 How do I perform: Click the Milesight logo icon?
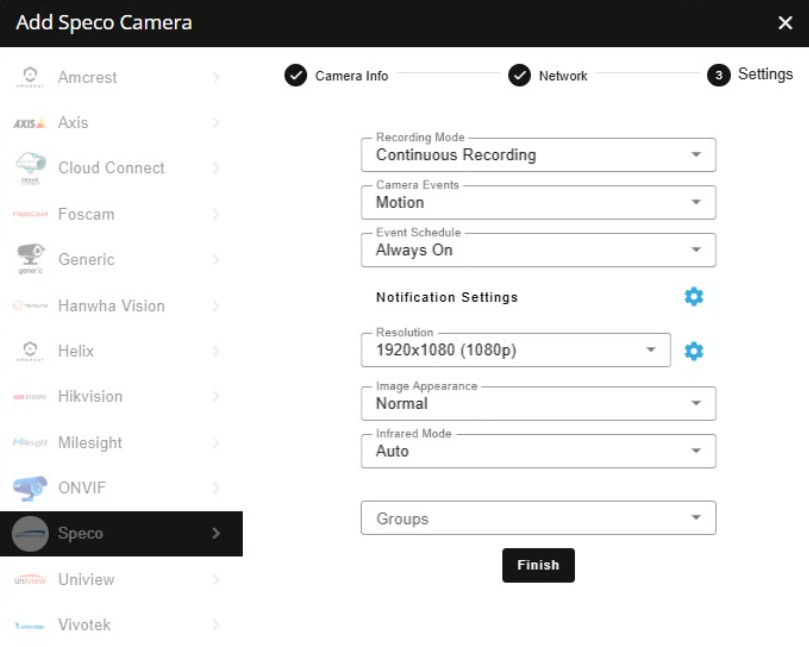(30, 442)
